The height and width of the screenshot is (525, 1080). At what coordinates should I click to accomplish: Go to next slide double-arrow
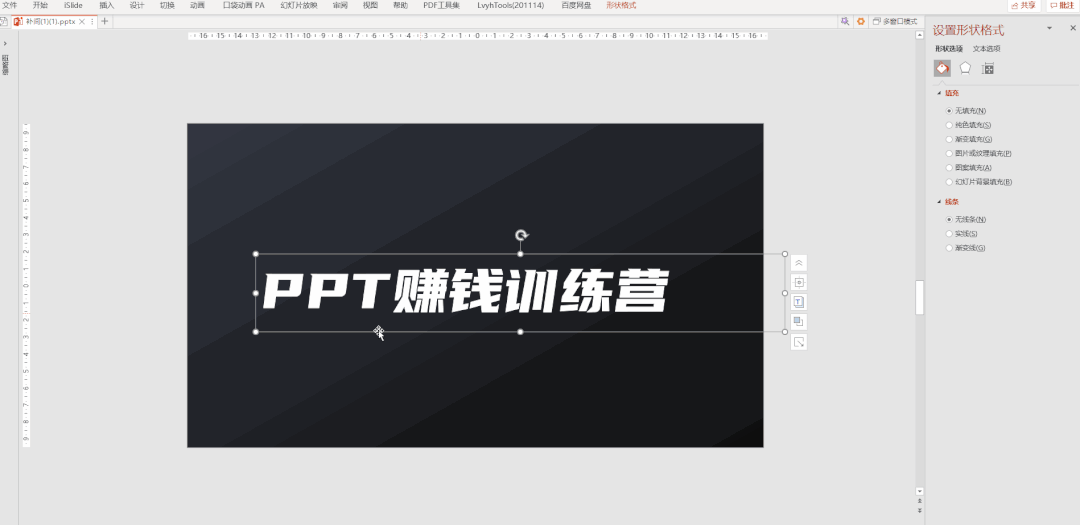(x=920, y=511)
